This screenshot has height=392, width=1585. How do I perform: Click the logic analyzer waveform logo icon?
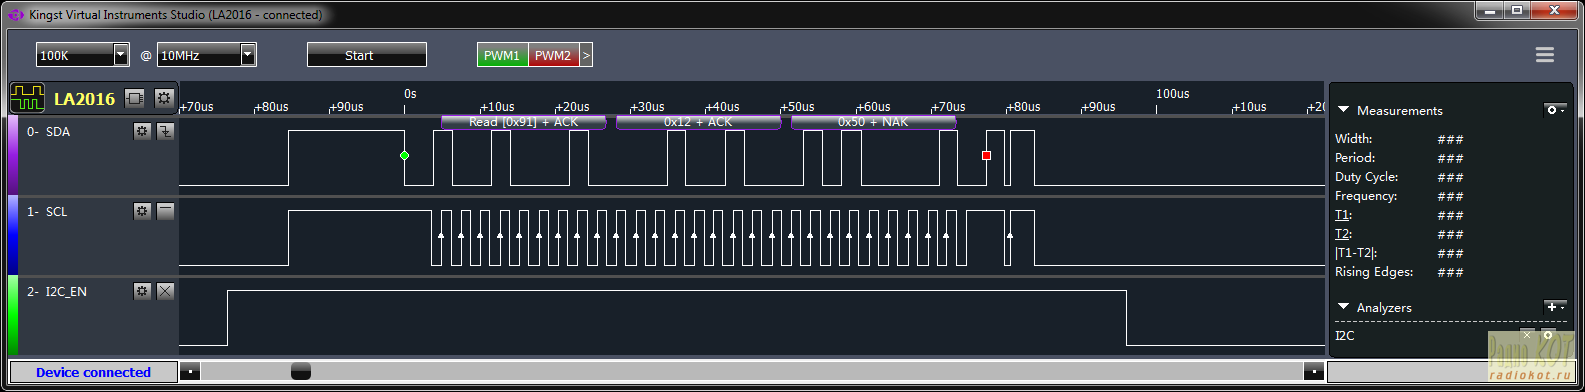28,98
